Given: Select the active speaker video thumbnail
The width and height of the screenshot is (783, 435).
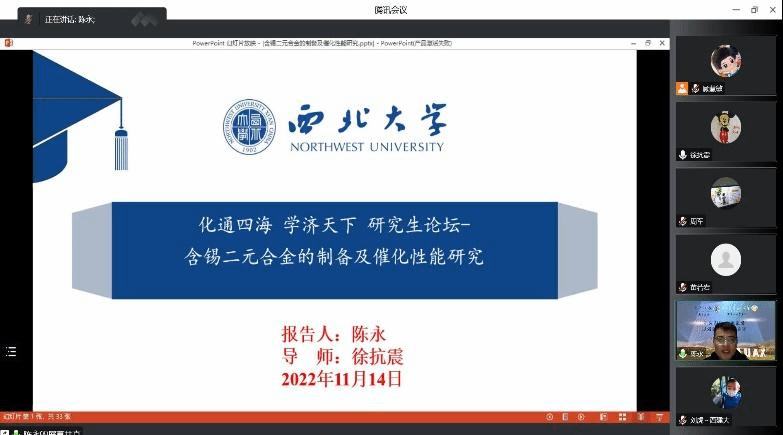Looking at the screenshot, I should [x=726, y=330].
